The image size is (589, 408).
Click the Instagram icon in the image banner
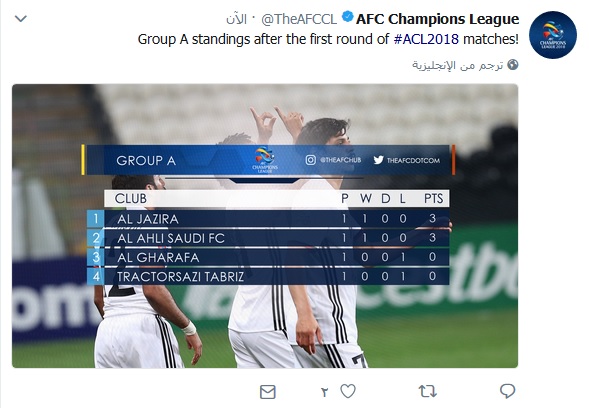(x=310, y=160)
